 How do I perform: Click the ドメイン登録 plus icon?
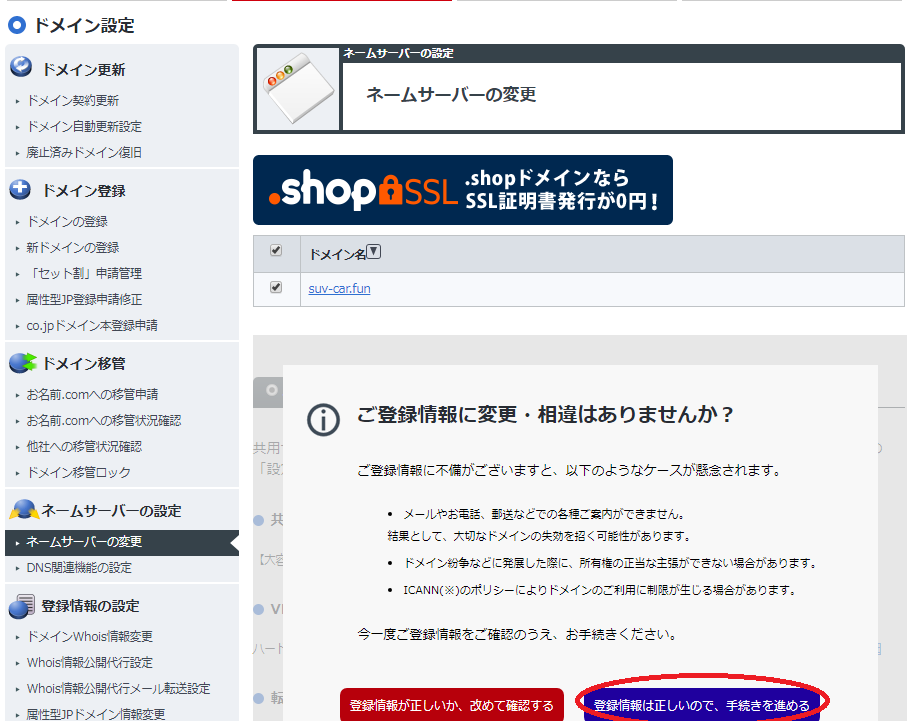coord(22,189)
